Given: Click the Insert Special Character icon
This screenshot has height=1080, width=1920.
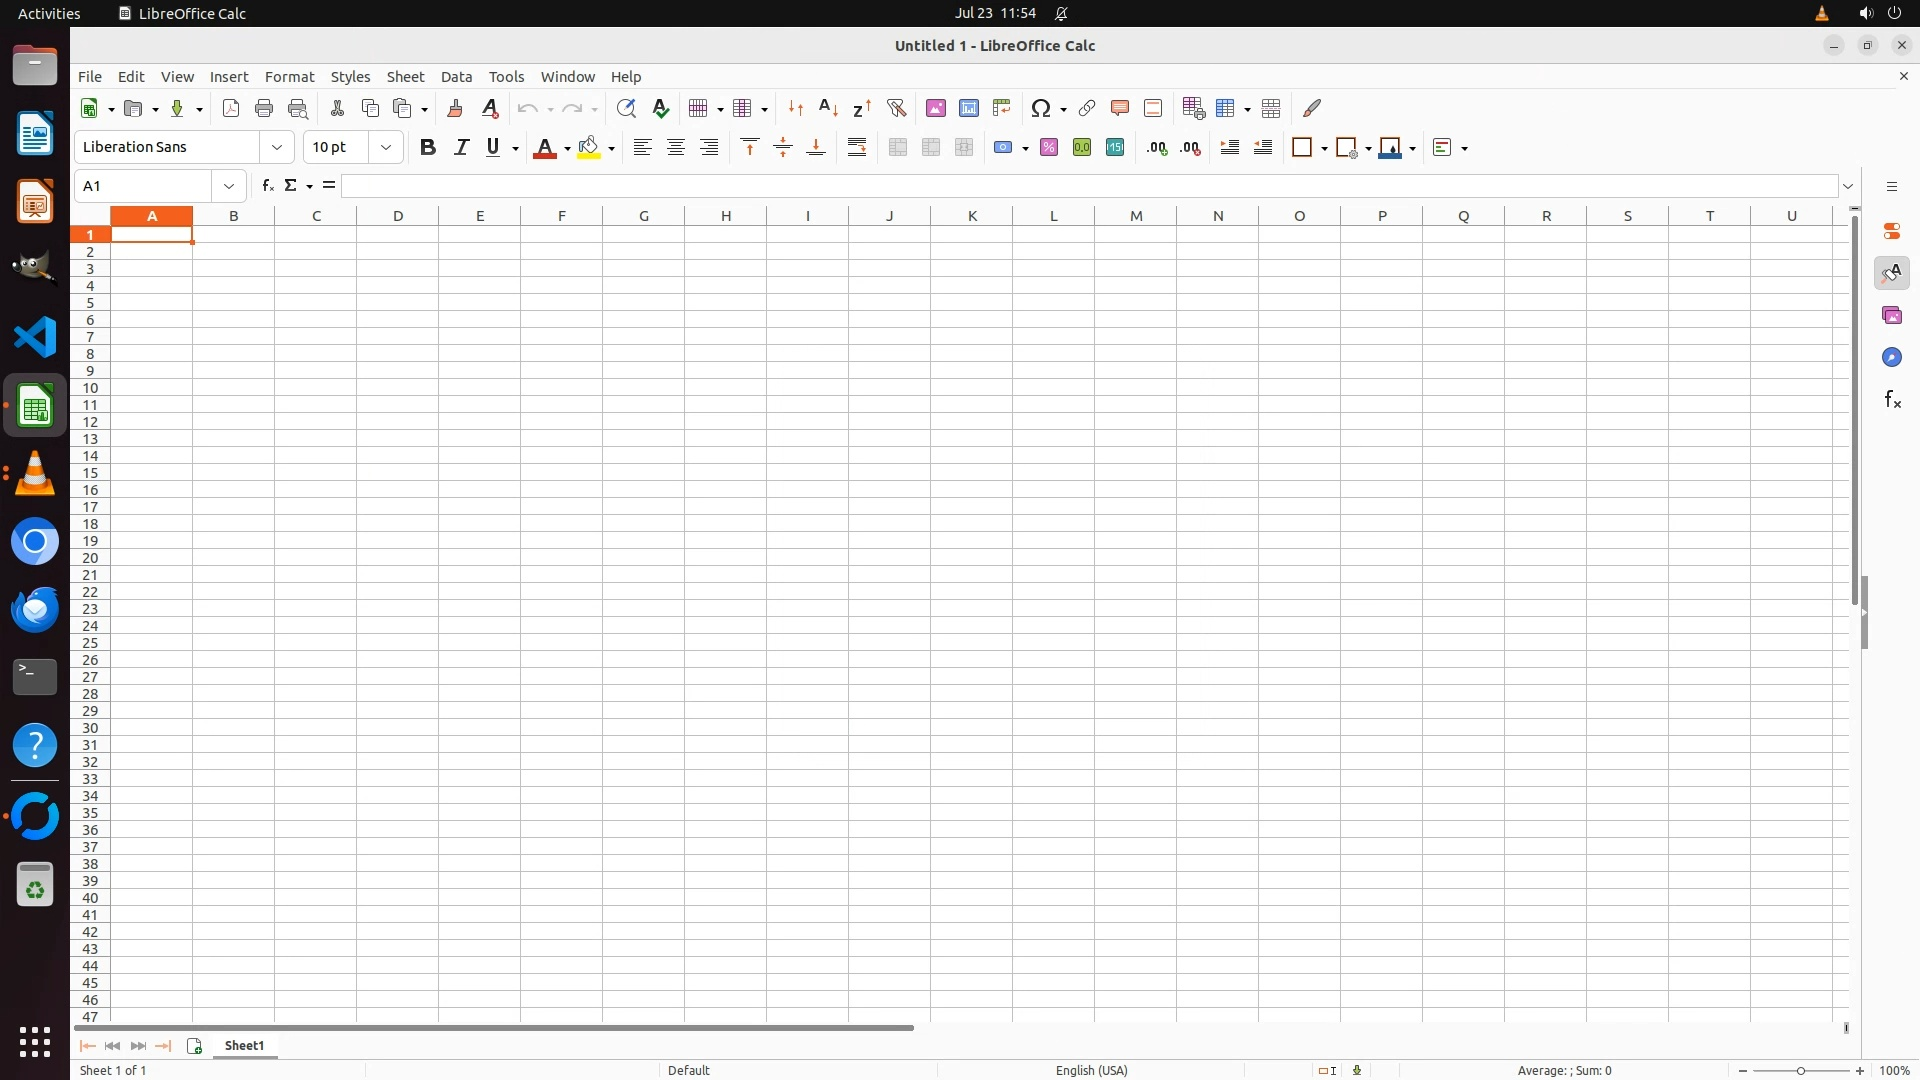Looking at the screenshot, I should point(1041,108).
